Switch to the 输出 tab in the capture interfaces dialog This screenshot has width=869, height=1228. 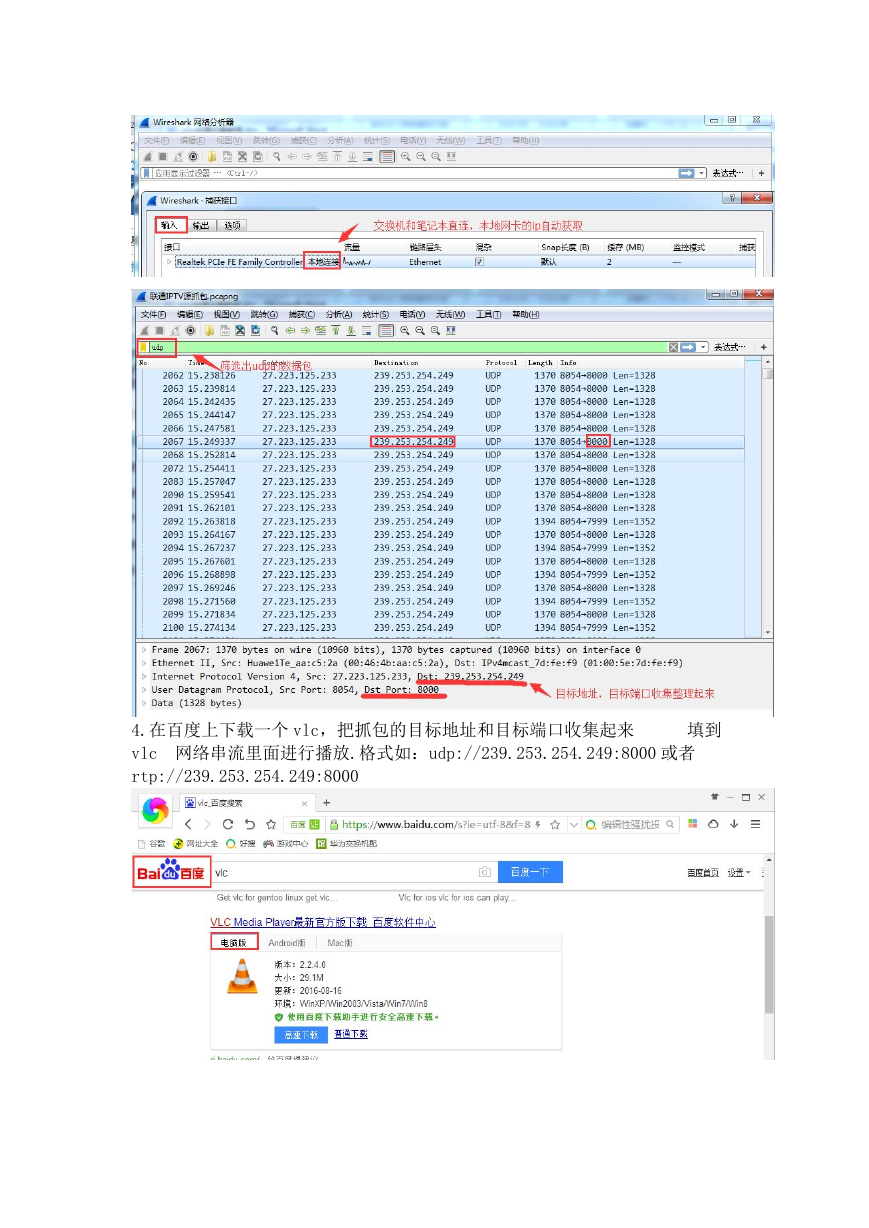click(x=202, y=225)
